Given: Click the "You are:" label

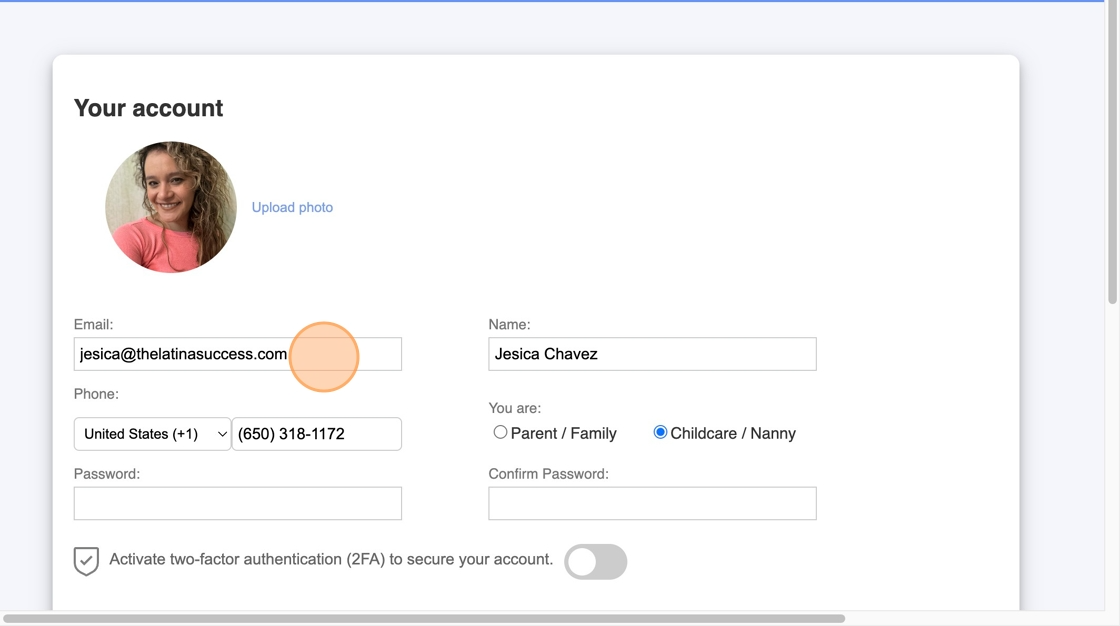Looking at the screenshot, I should coord(515,408).
